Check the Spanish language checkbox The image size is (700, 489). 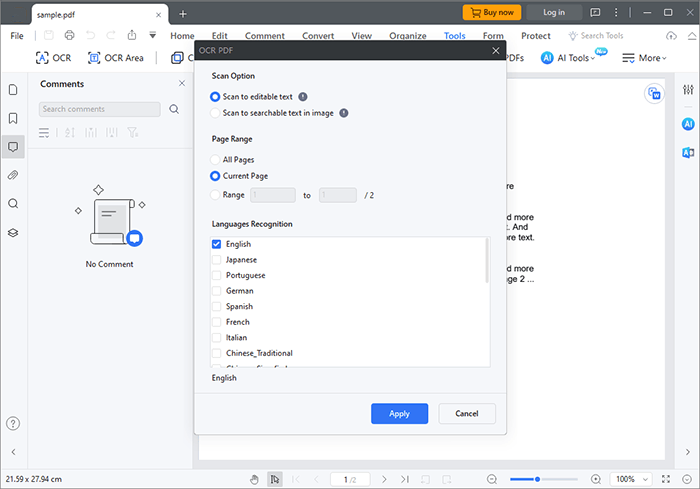[217, 306]
